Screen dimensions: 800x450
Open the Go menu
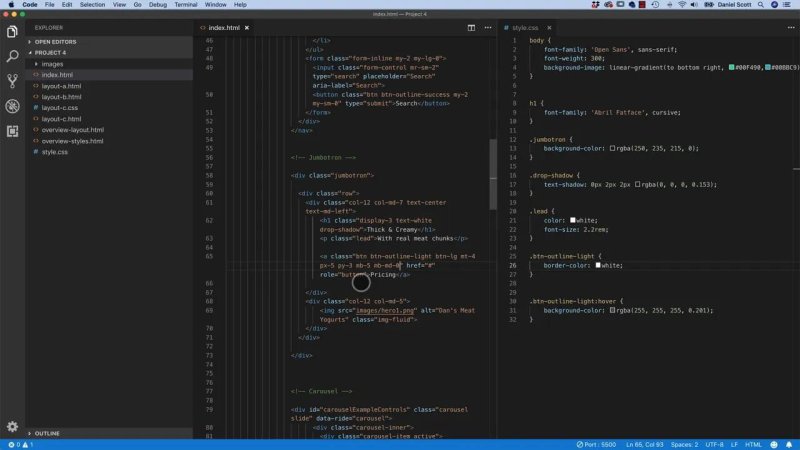coord(138,5)
